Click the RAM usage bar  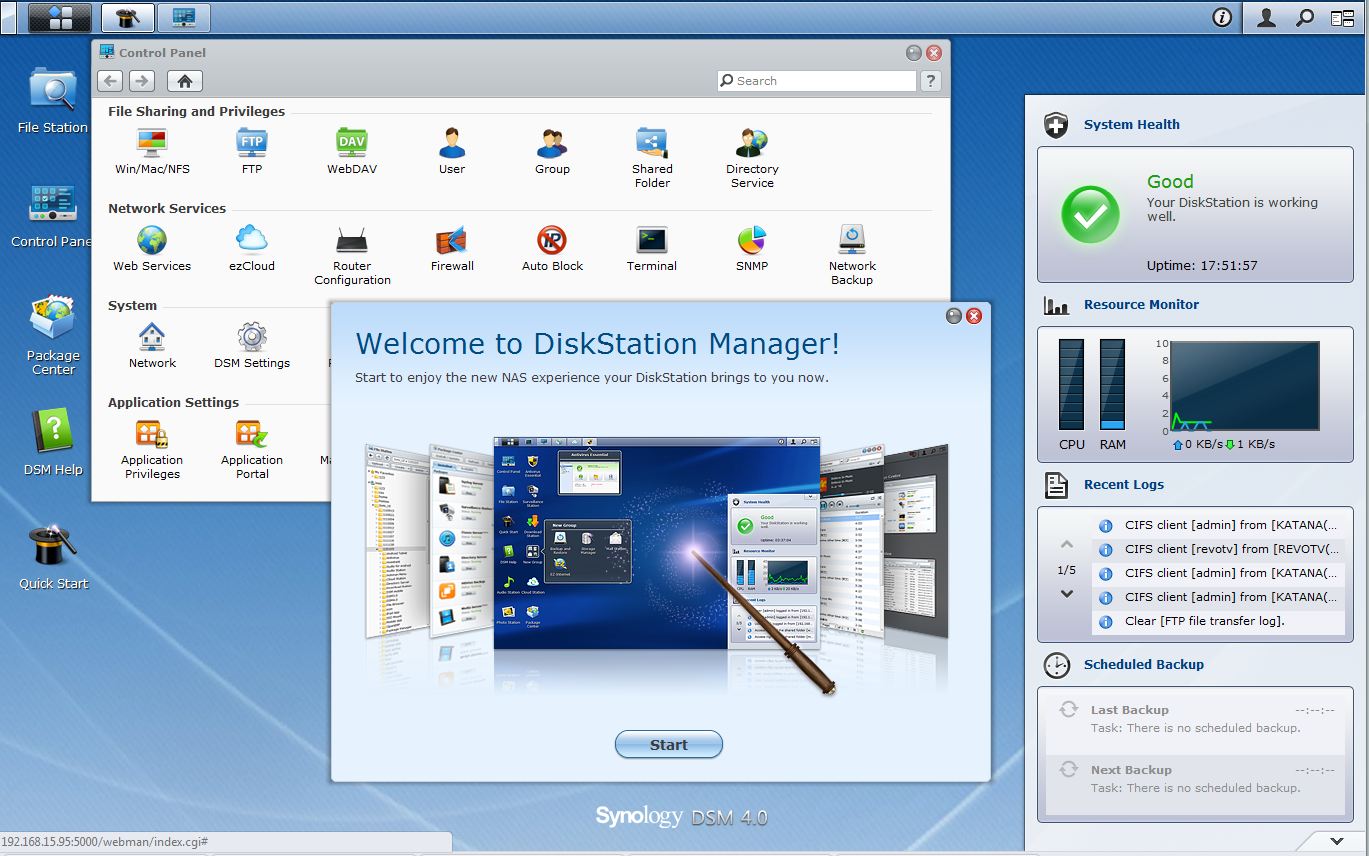pyautogui.click(x=1113, y=384)
